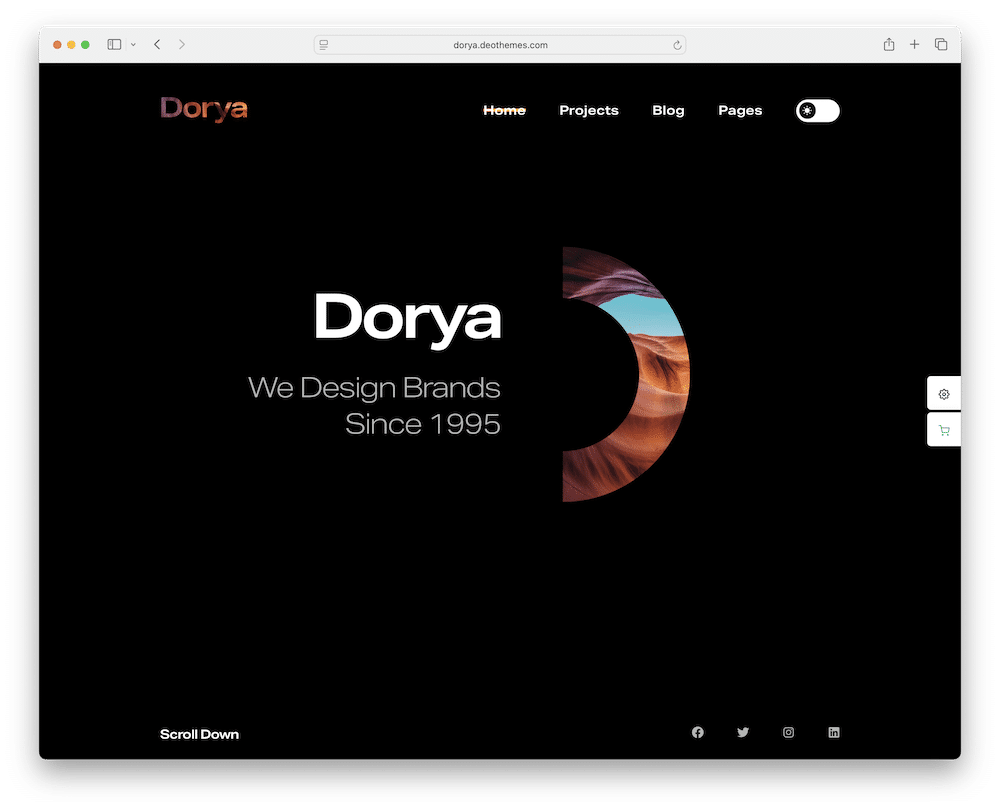Open the Twitter social icon
The width and height of the screenshot is (1000, 811).
click(x=743, y=733)
